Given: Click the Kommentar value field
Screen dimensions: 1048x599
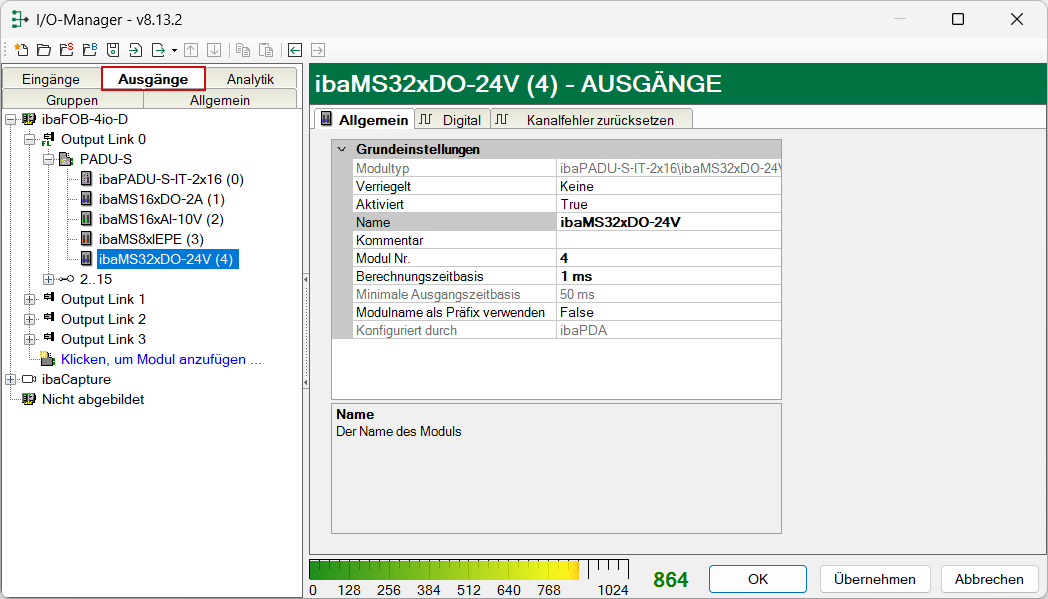Looking at the screenshot, I should click(667, 240).
